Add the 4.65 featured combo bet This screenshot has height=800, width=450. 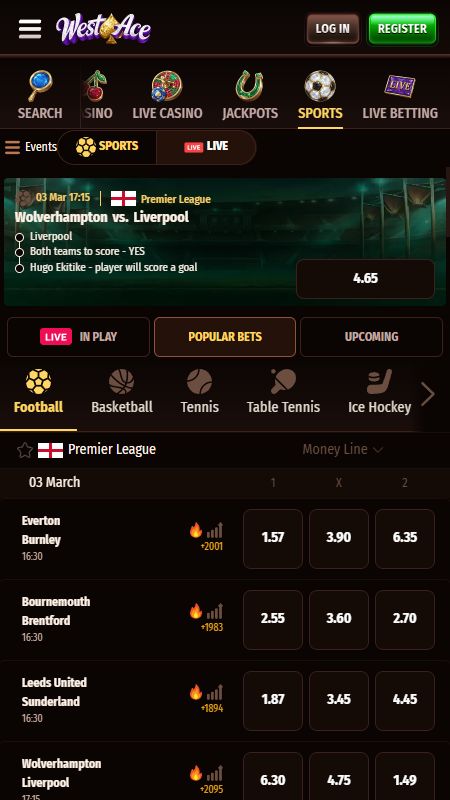tap(365, 279)
